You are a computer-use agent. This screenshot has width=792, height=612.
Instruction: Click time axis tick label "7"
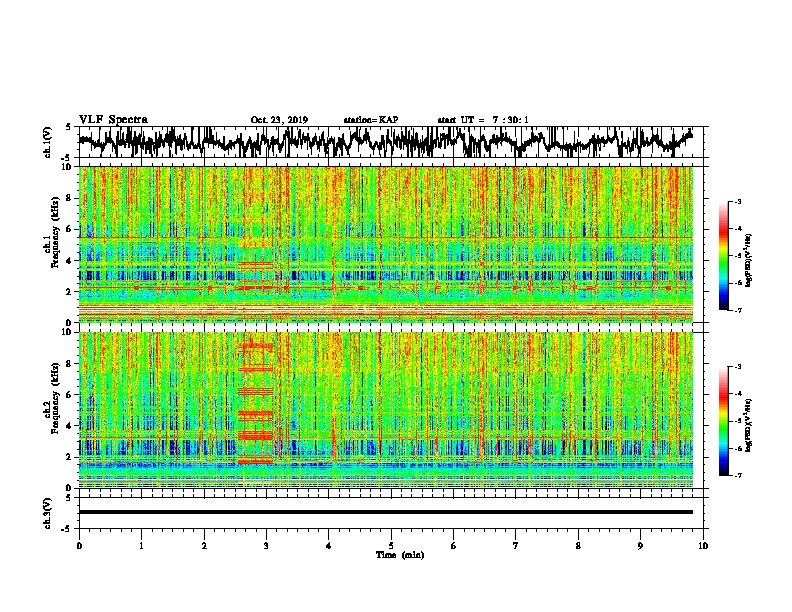click(516, 546)
